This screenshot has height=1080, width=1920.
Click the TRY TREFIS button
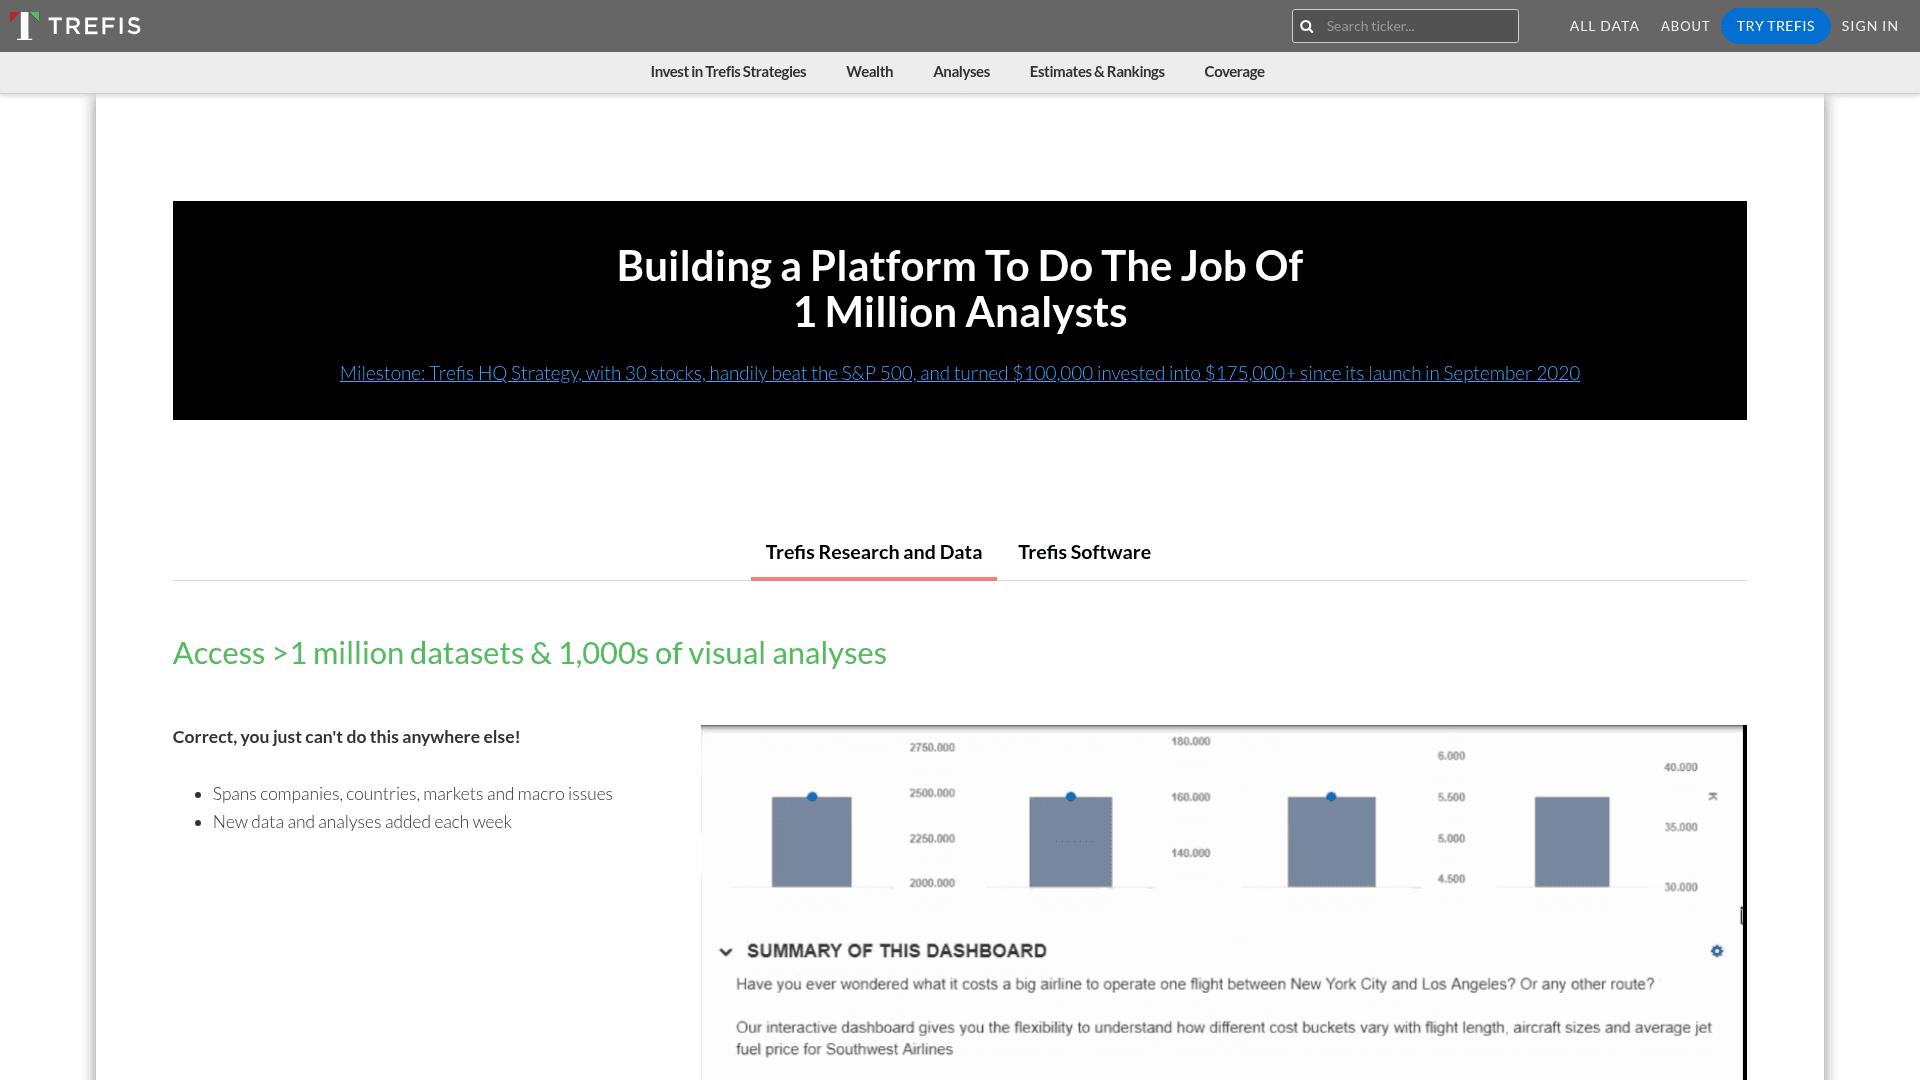[1775, 25]
